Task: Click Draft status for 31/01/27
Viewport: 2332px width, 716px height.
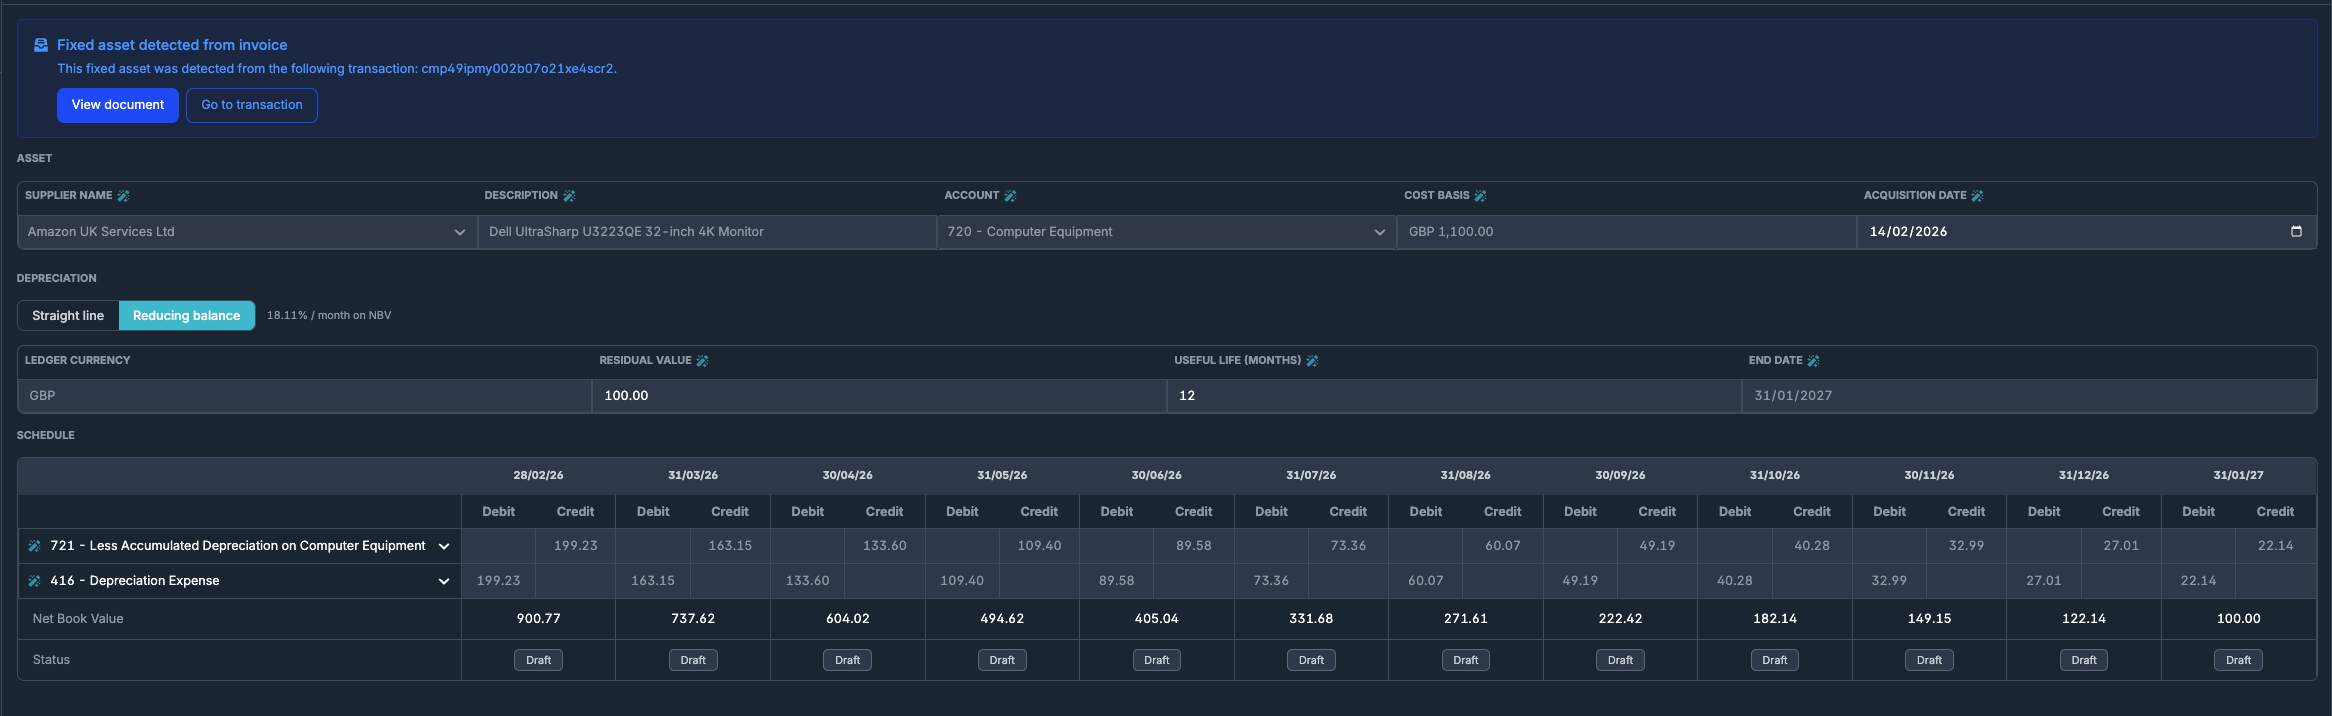Action: [x=2238, y=660]
